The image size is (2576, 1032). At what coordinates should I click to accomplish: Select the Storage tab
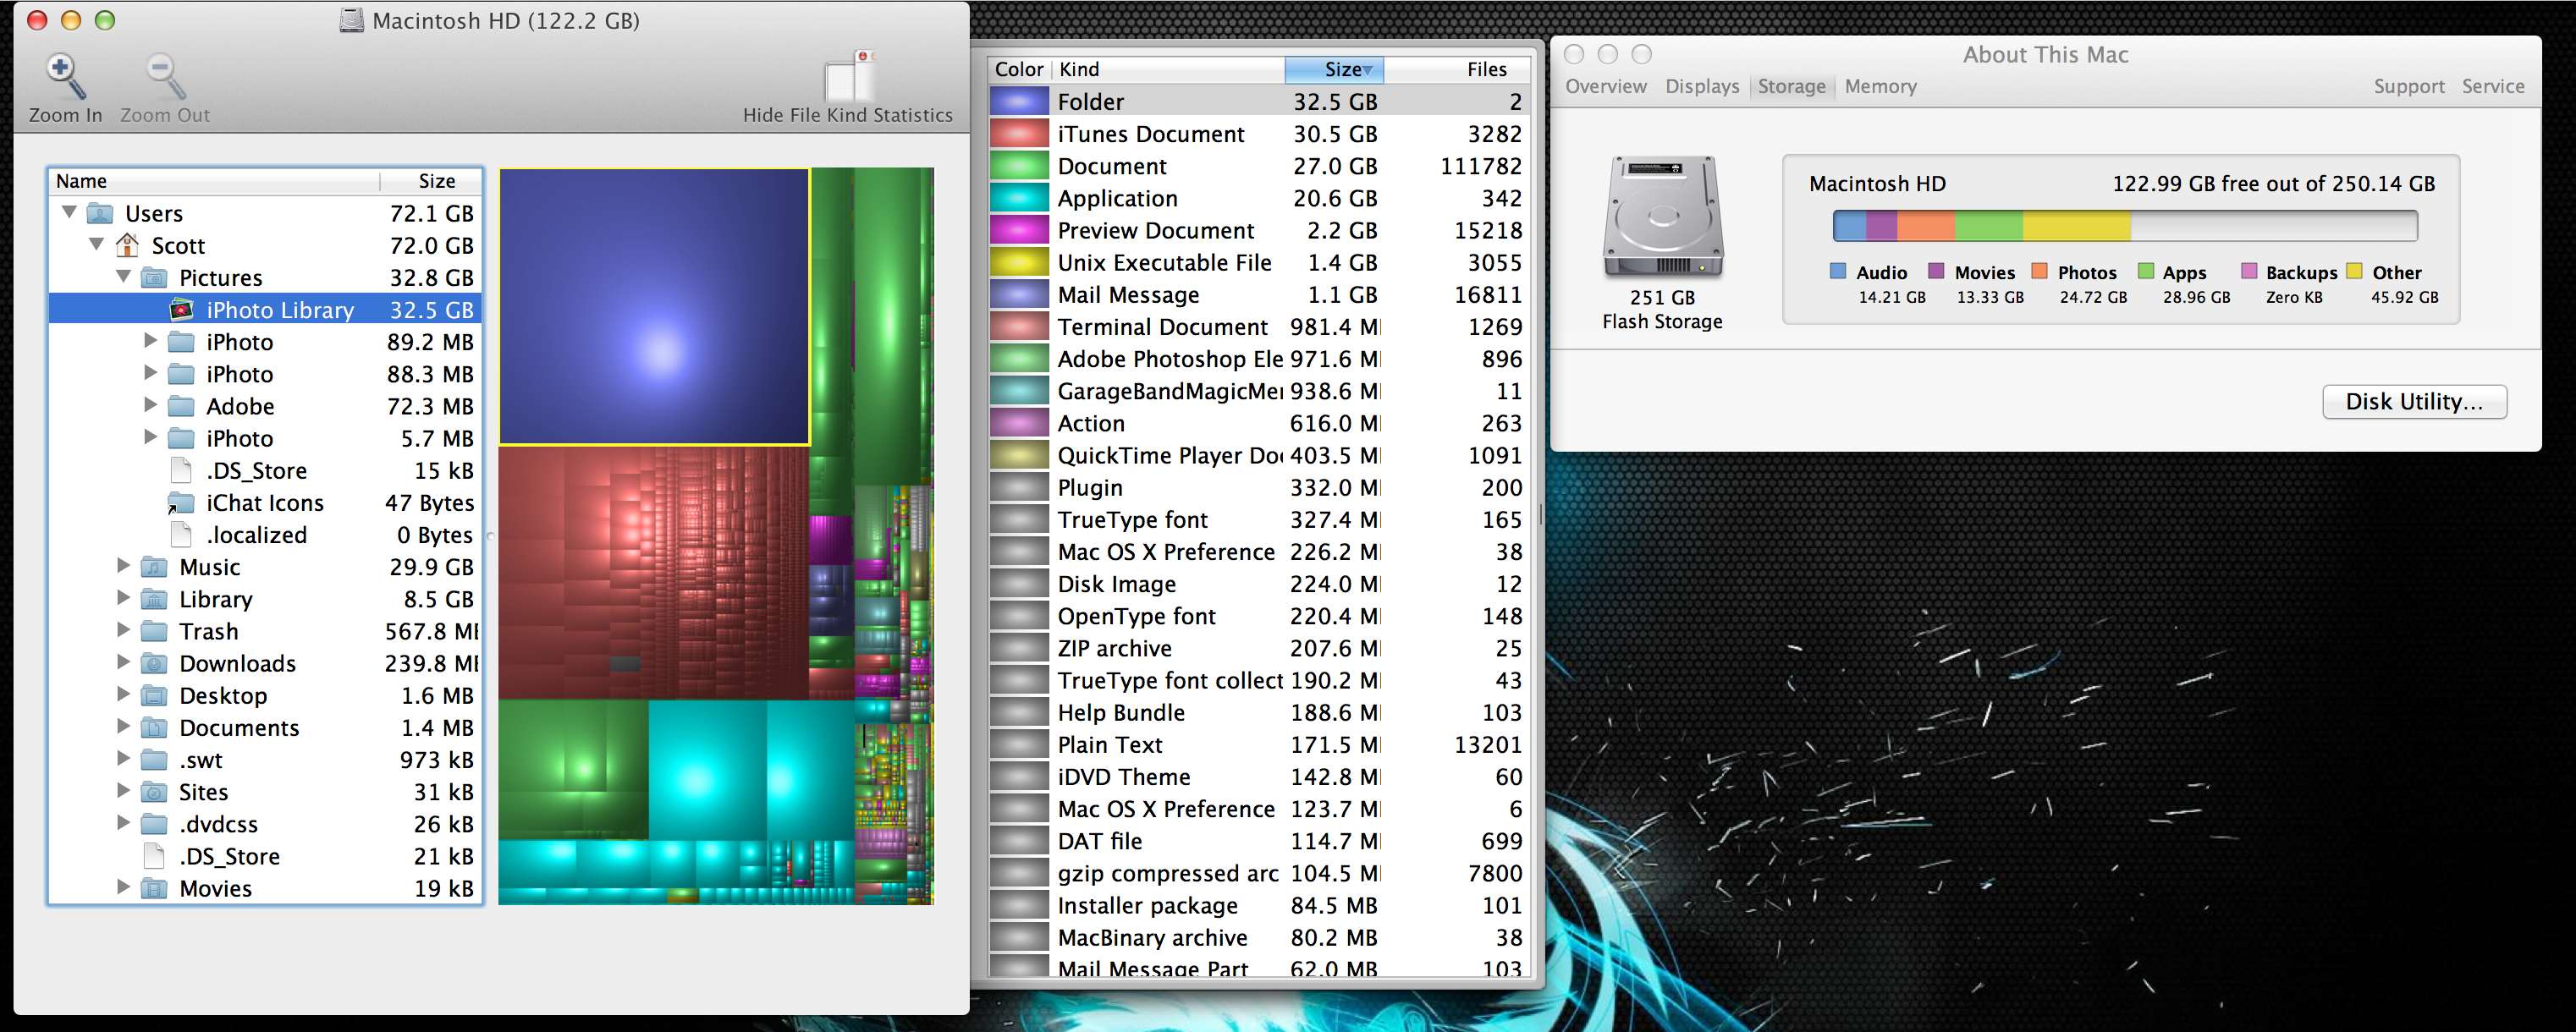pyautogui.click(x=1791, y=86)
